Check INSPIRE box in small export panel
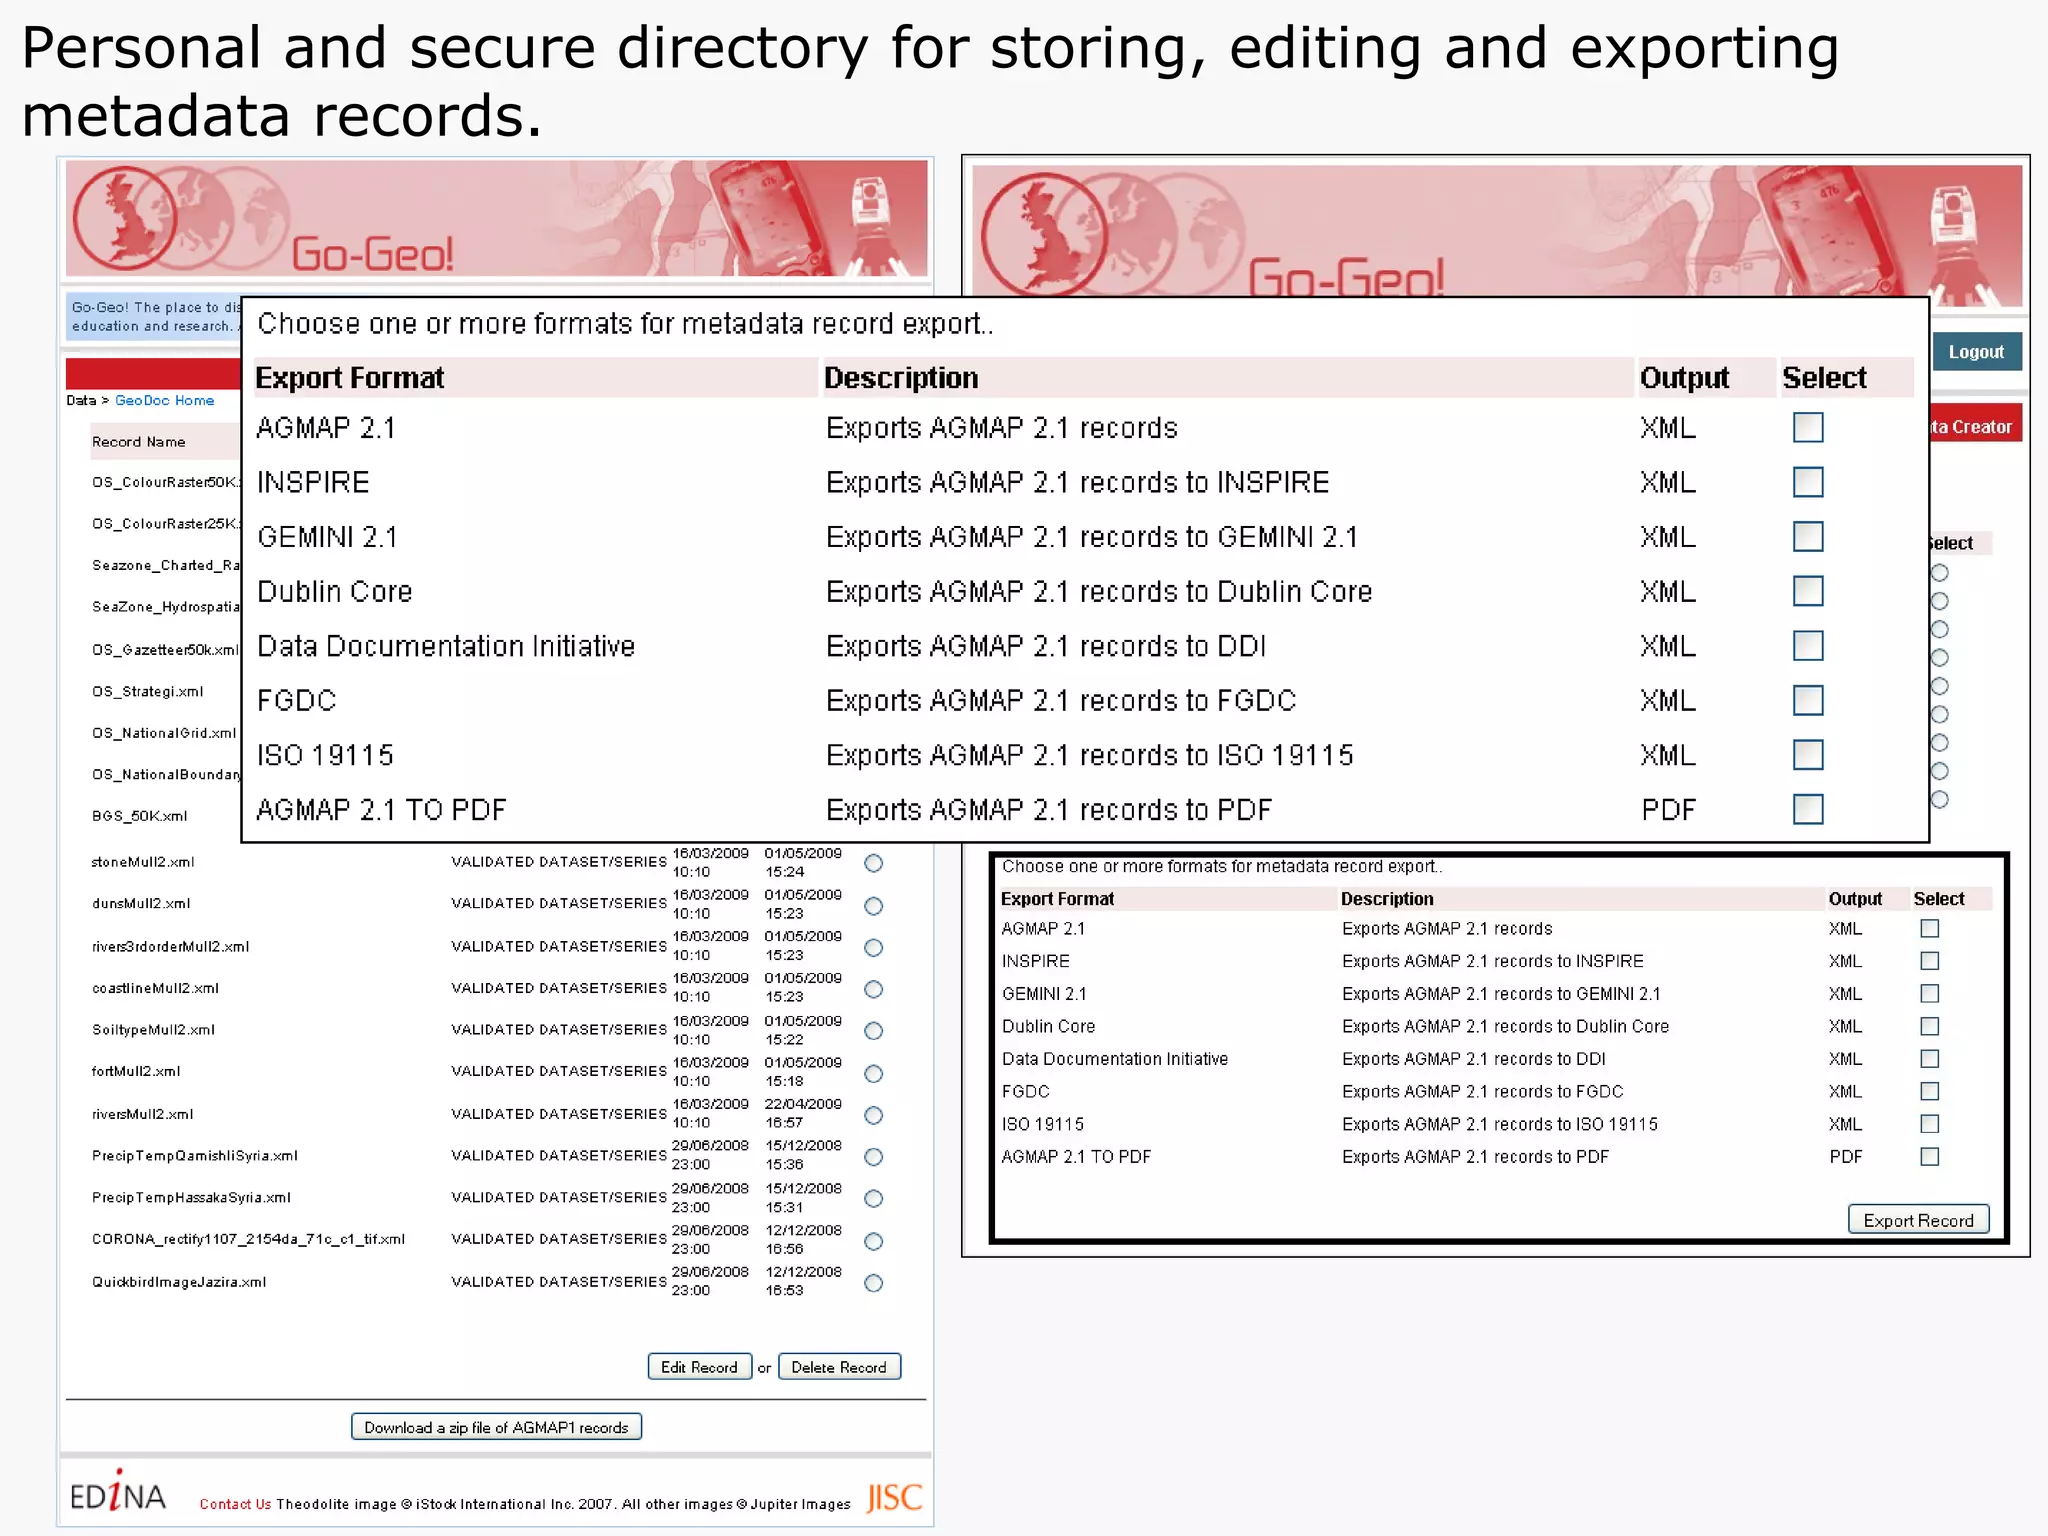This screenshot has width=2048, height=1536. click(1930, 961)
